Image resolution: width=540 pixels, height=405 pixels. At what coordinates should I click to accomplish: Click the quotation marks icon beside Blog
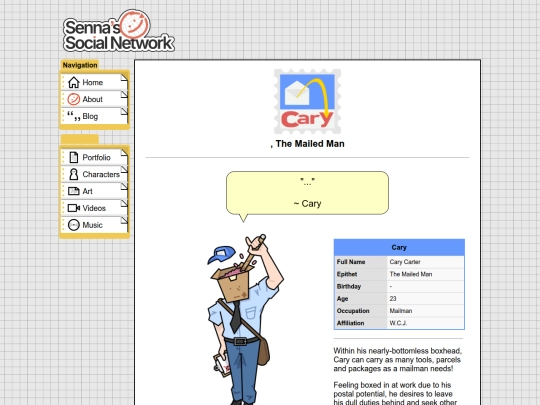point(73,116)
